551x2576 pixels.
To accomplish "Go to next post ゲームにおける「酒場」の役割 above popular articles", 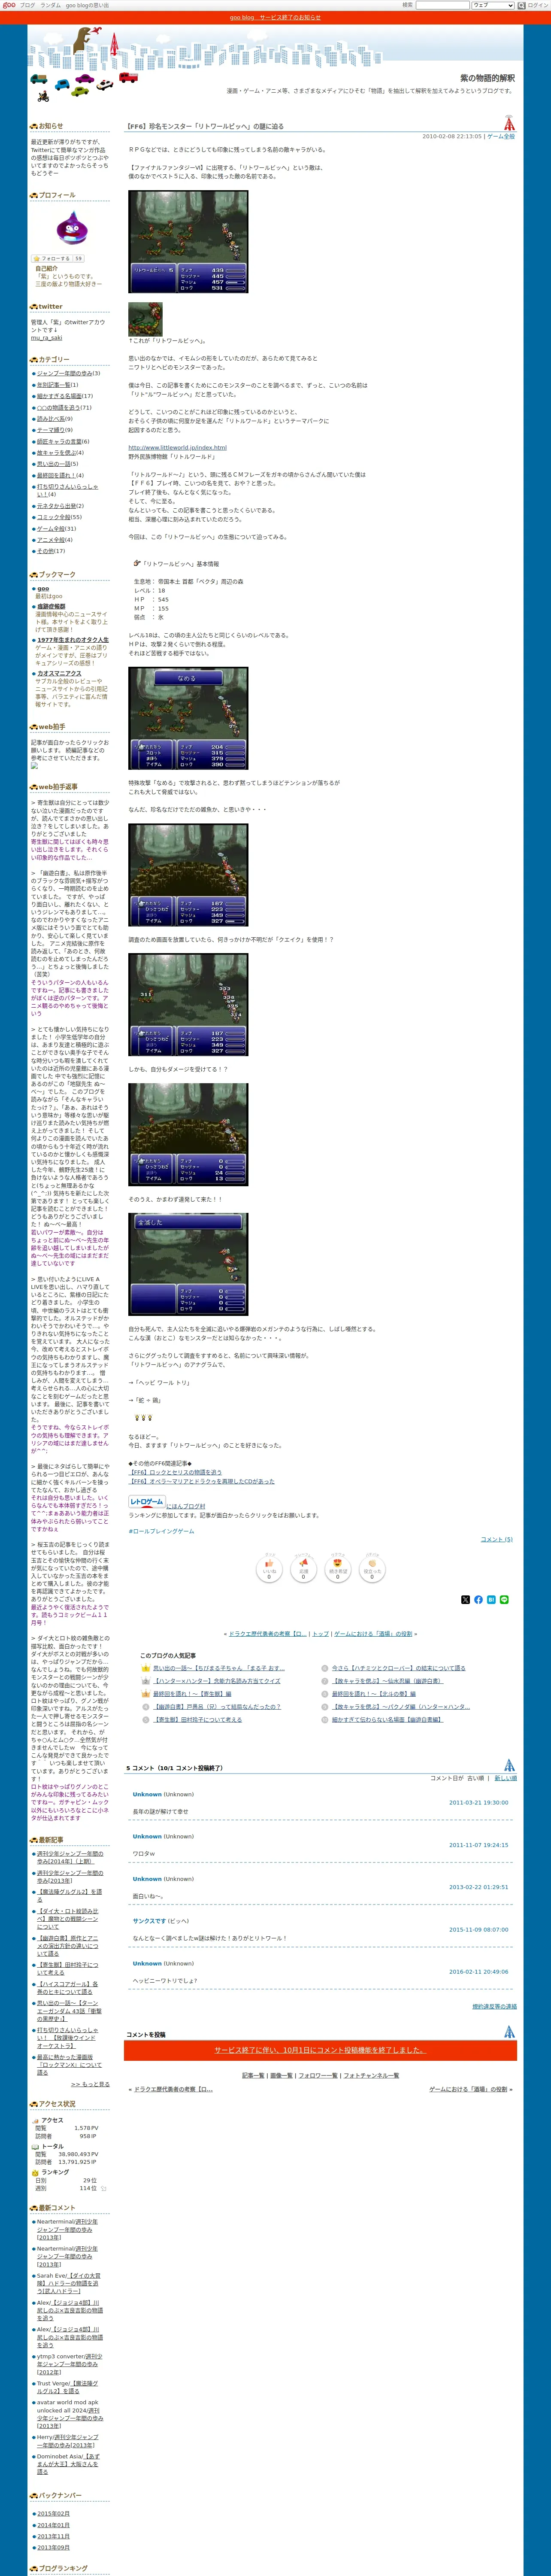I will (373, 1634).
